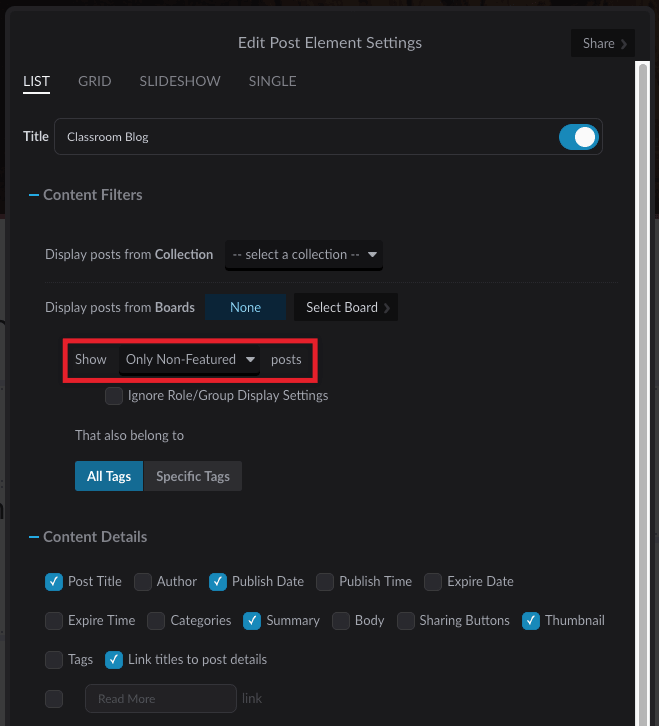Toggle the Title visibility switch
Screen dimensions: 659x726
[578, 137]
